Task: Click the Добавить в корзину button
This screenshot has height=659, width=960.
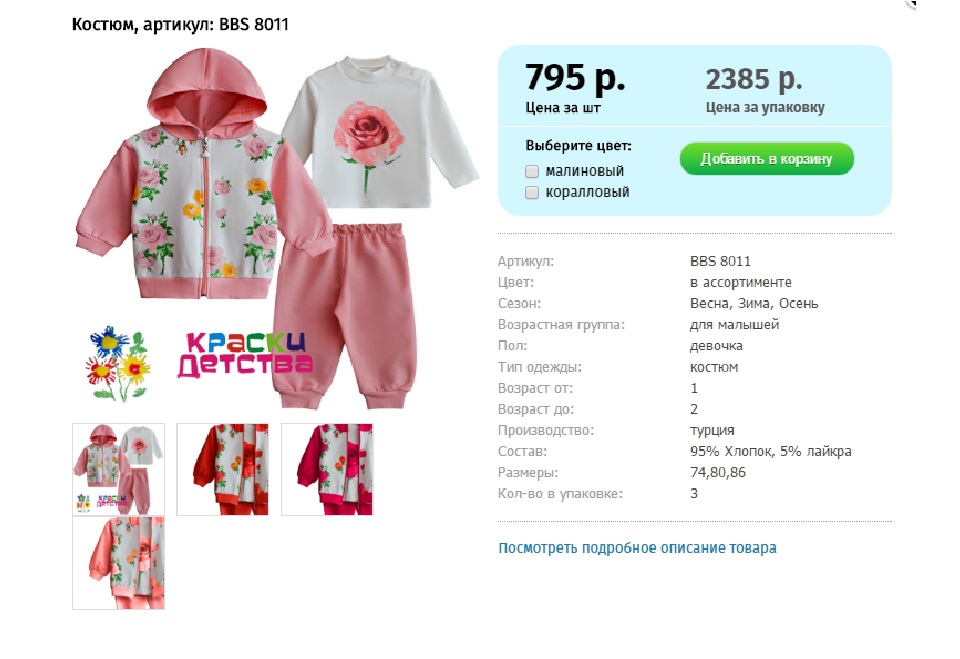Action: tap(767, 159)
